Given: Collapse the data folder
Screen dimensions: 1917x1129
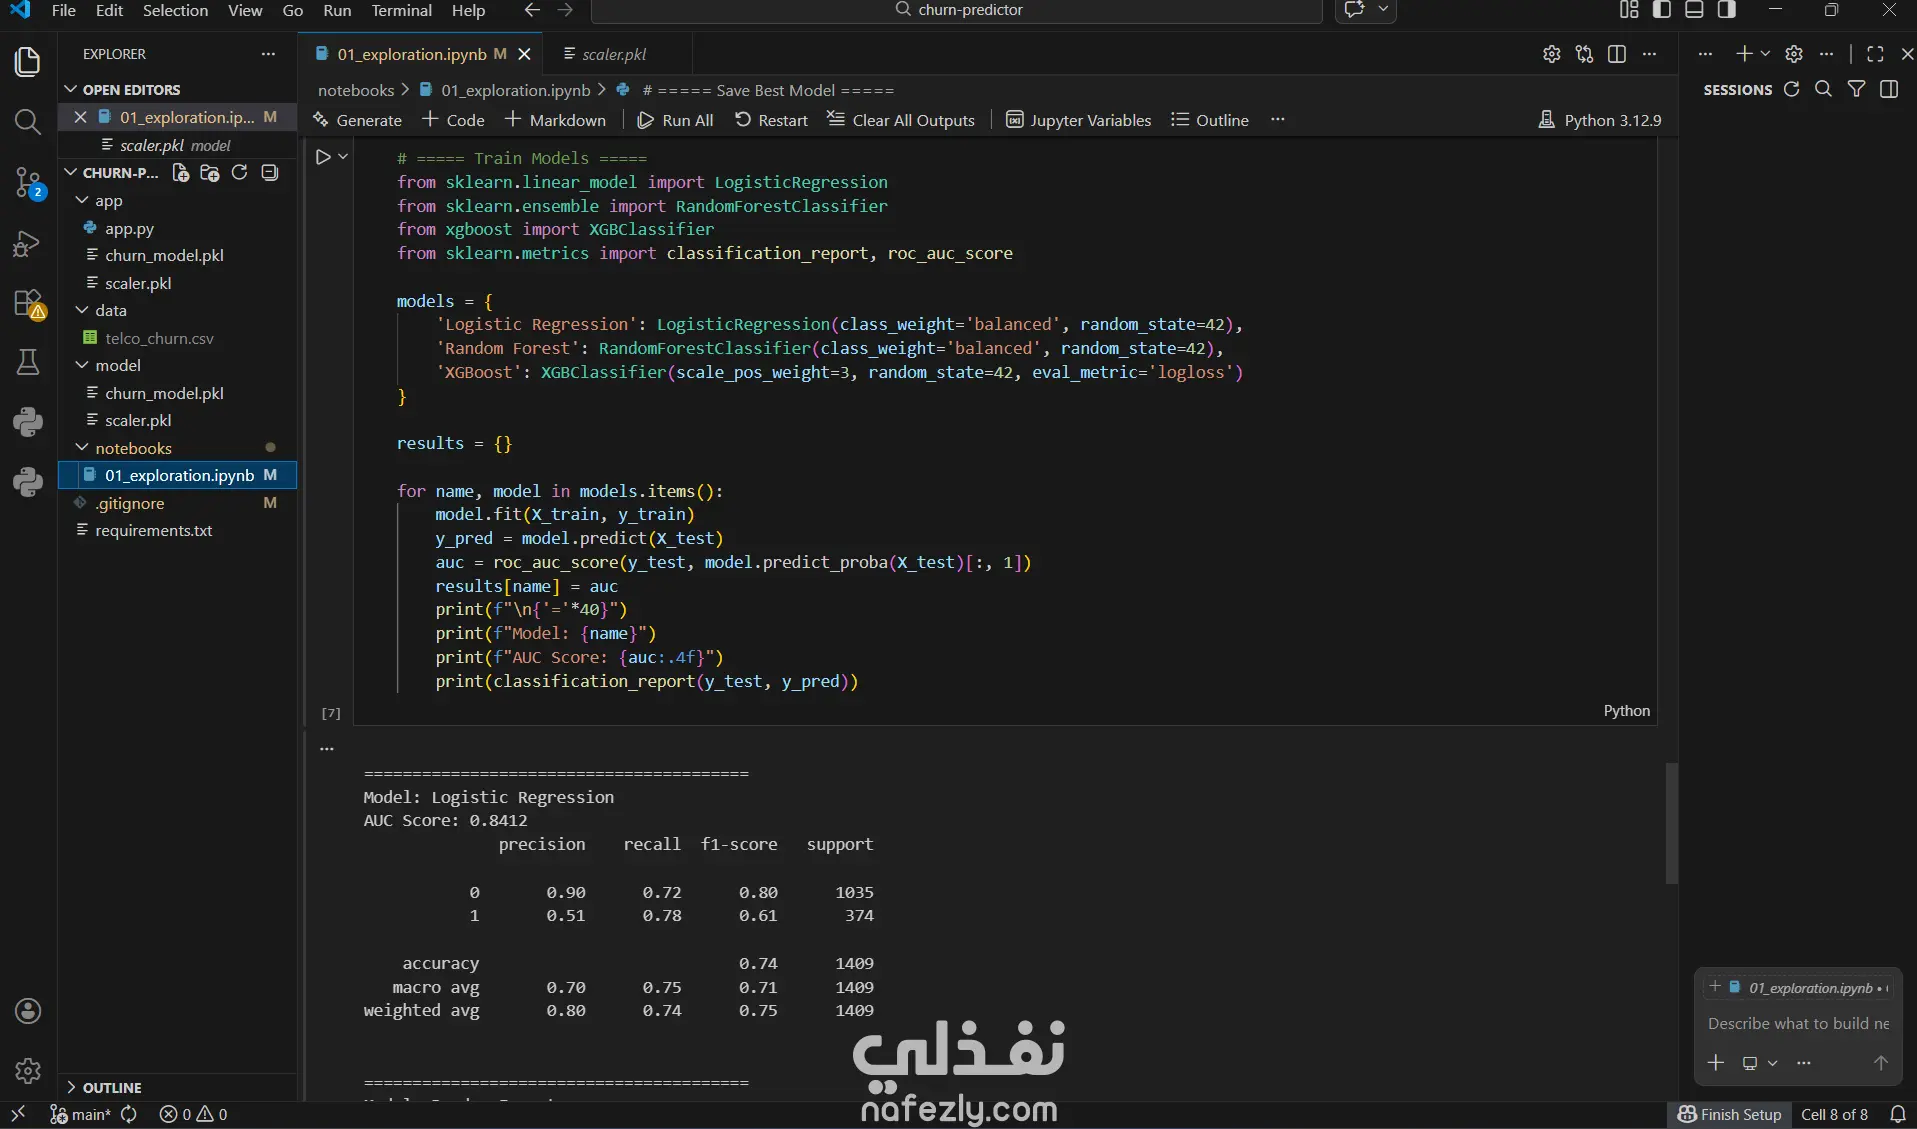Looking at the screenshot, I should (83, 310).
